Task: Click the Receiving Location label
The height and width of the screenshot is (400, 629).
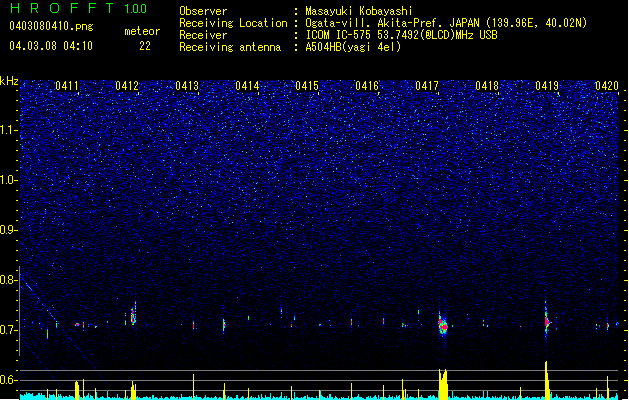Action: (233, 23)
